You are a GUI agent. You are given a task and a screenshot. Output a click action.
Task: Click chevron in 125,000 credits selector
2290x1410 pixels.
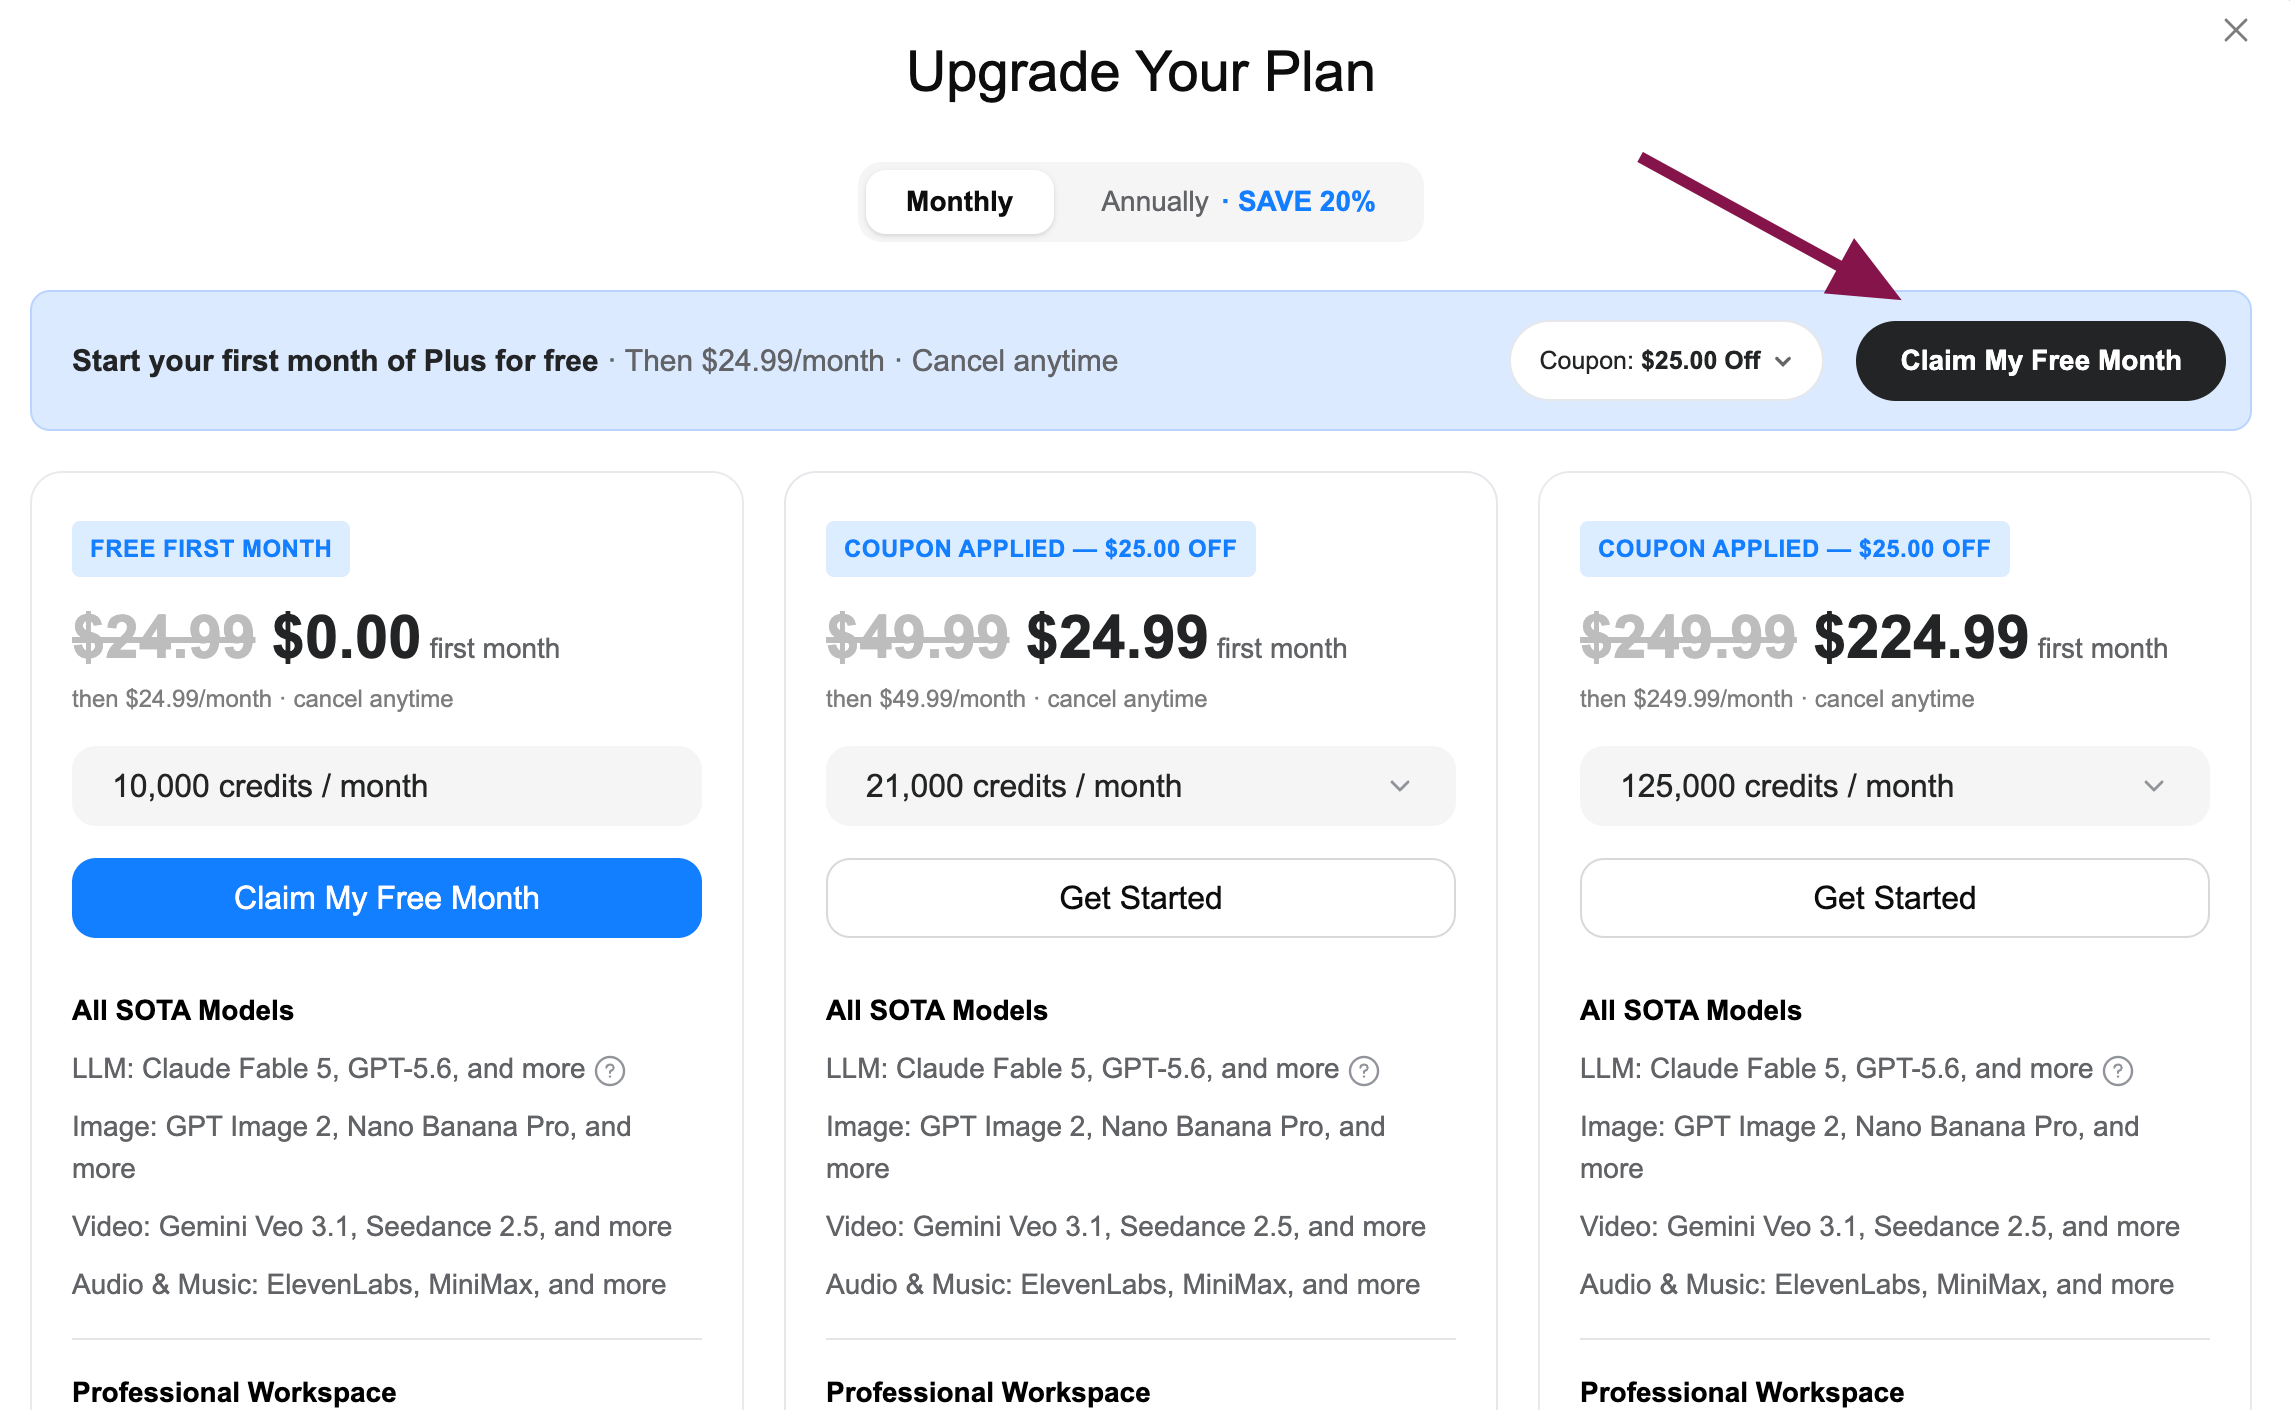[2154, 787]
